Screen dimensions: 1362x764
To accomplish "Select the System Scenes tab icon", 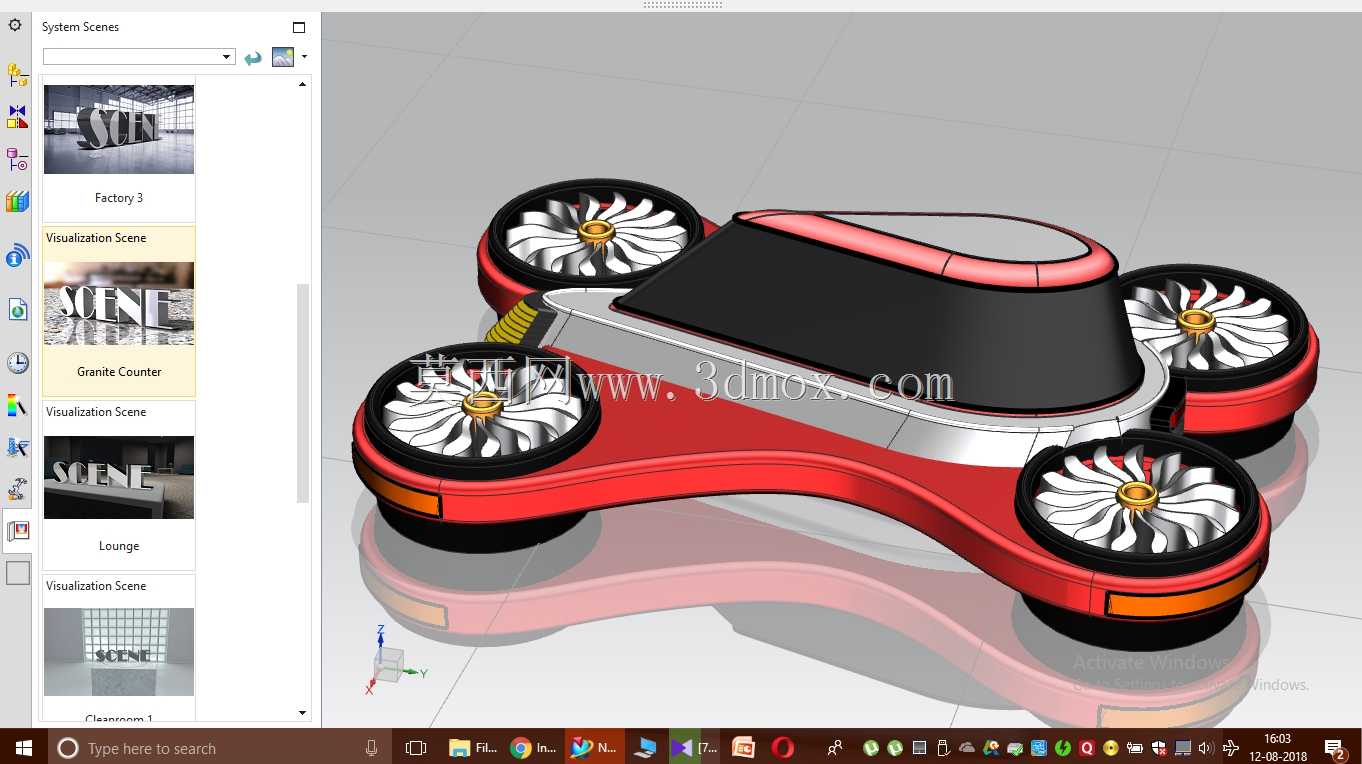I will (18, 531).
